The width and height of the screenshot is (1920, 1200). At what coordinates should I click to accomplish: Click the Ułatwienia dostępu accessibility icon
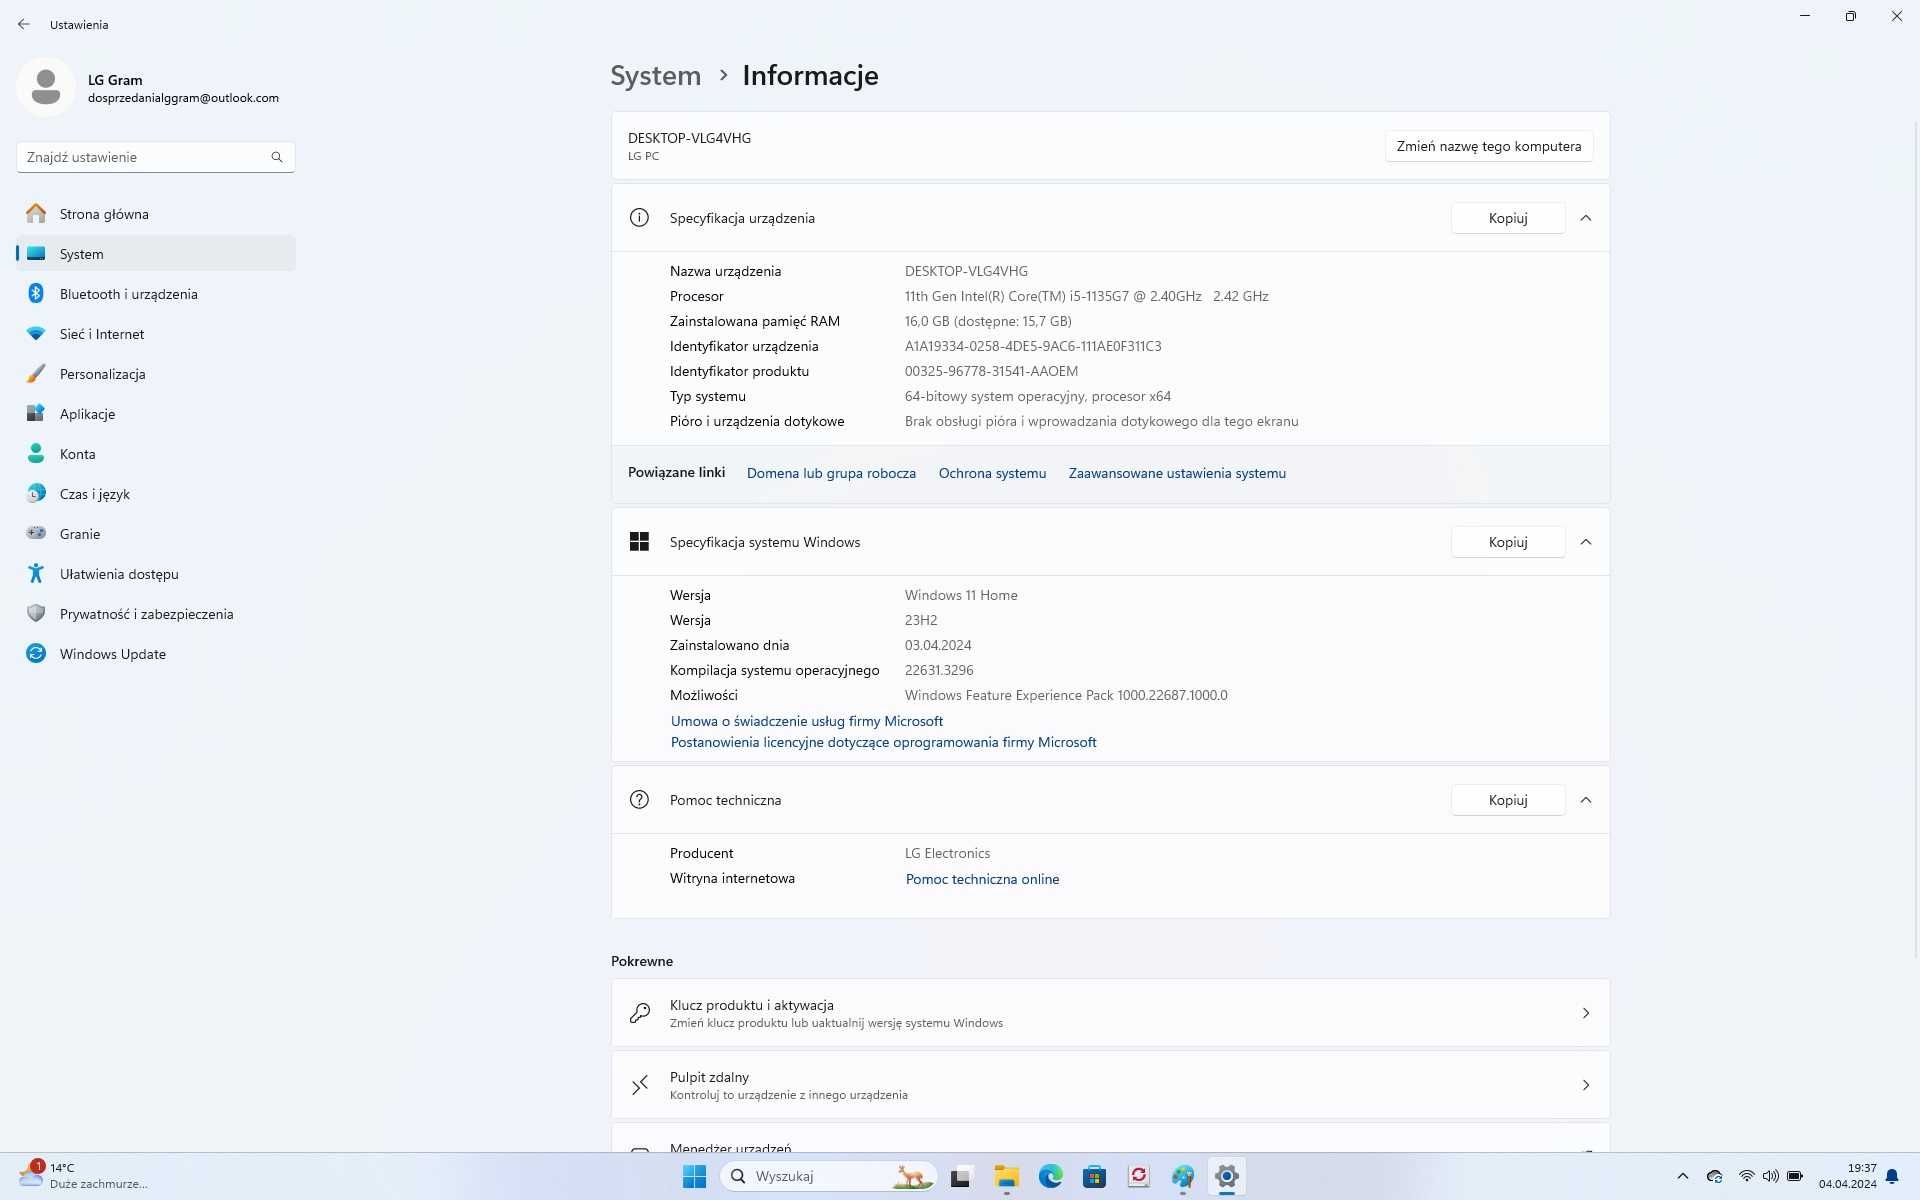(36, 574)
